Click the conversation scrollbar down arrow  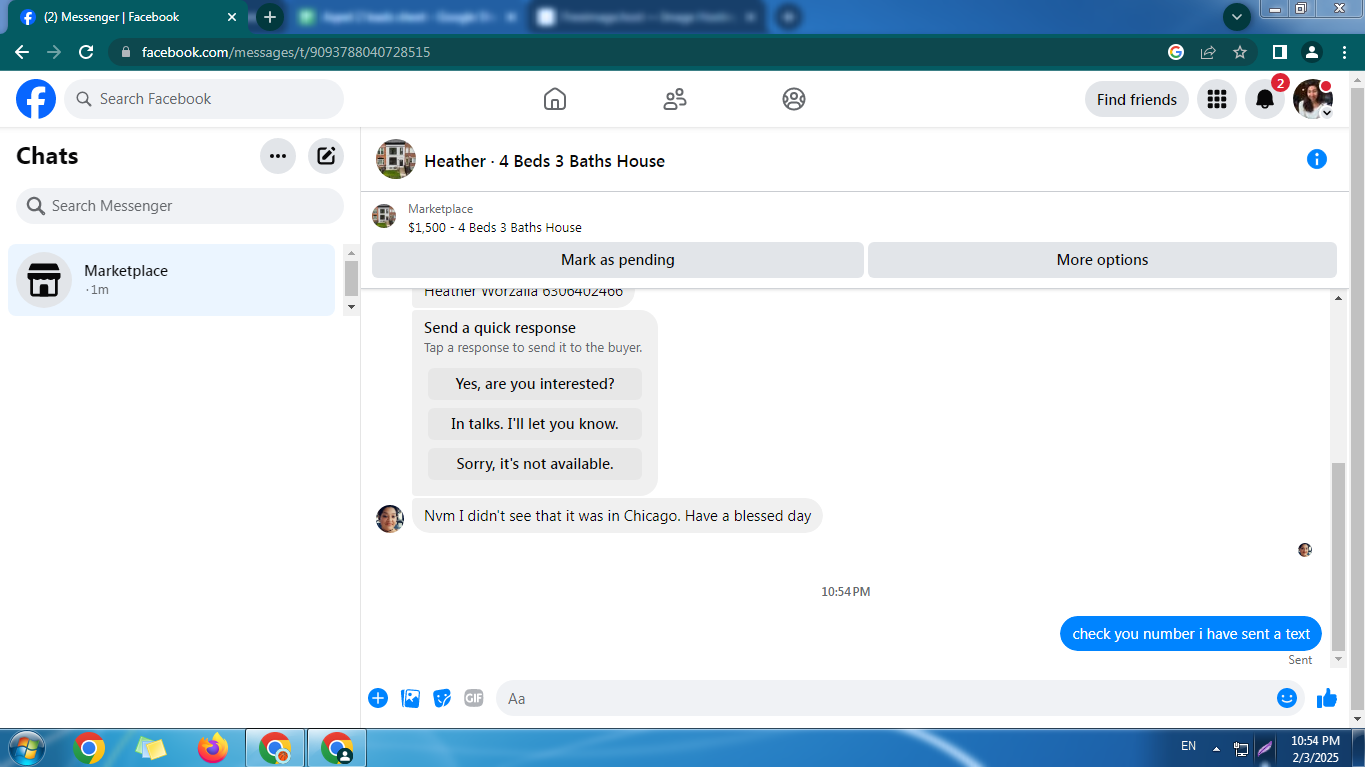pos(1339,660)
